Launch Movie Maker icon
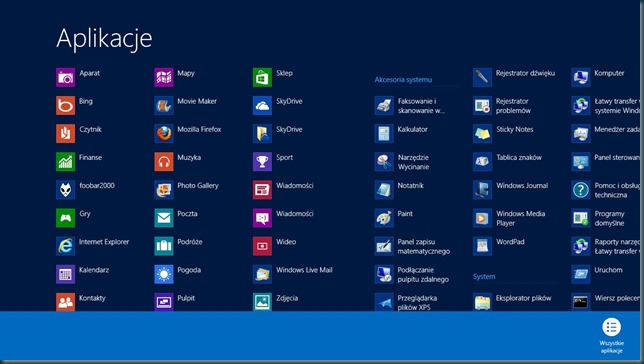 (164, 106)
